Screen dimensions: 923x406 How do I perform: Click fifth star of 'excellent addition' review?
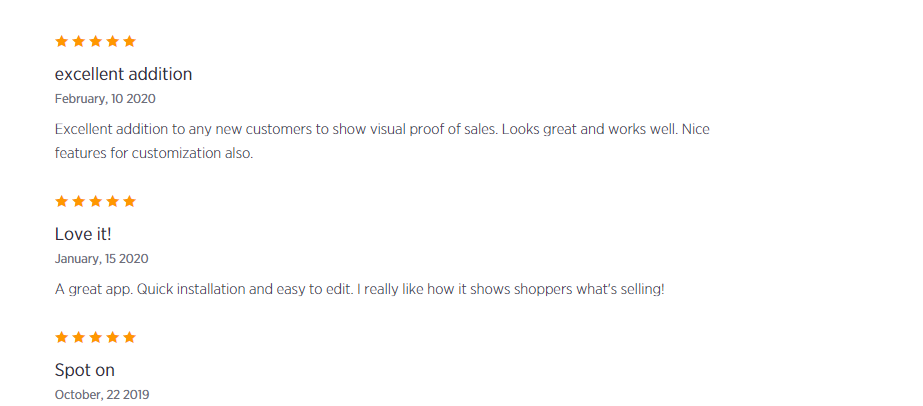pos(129,42)
